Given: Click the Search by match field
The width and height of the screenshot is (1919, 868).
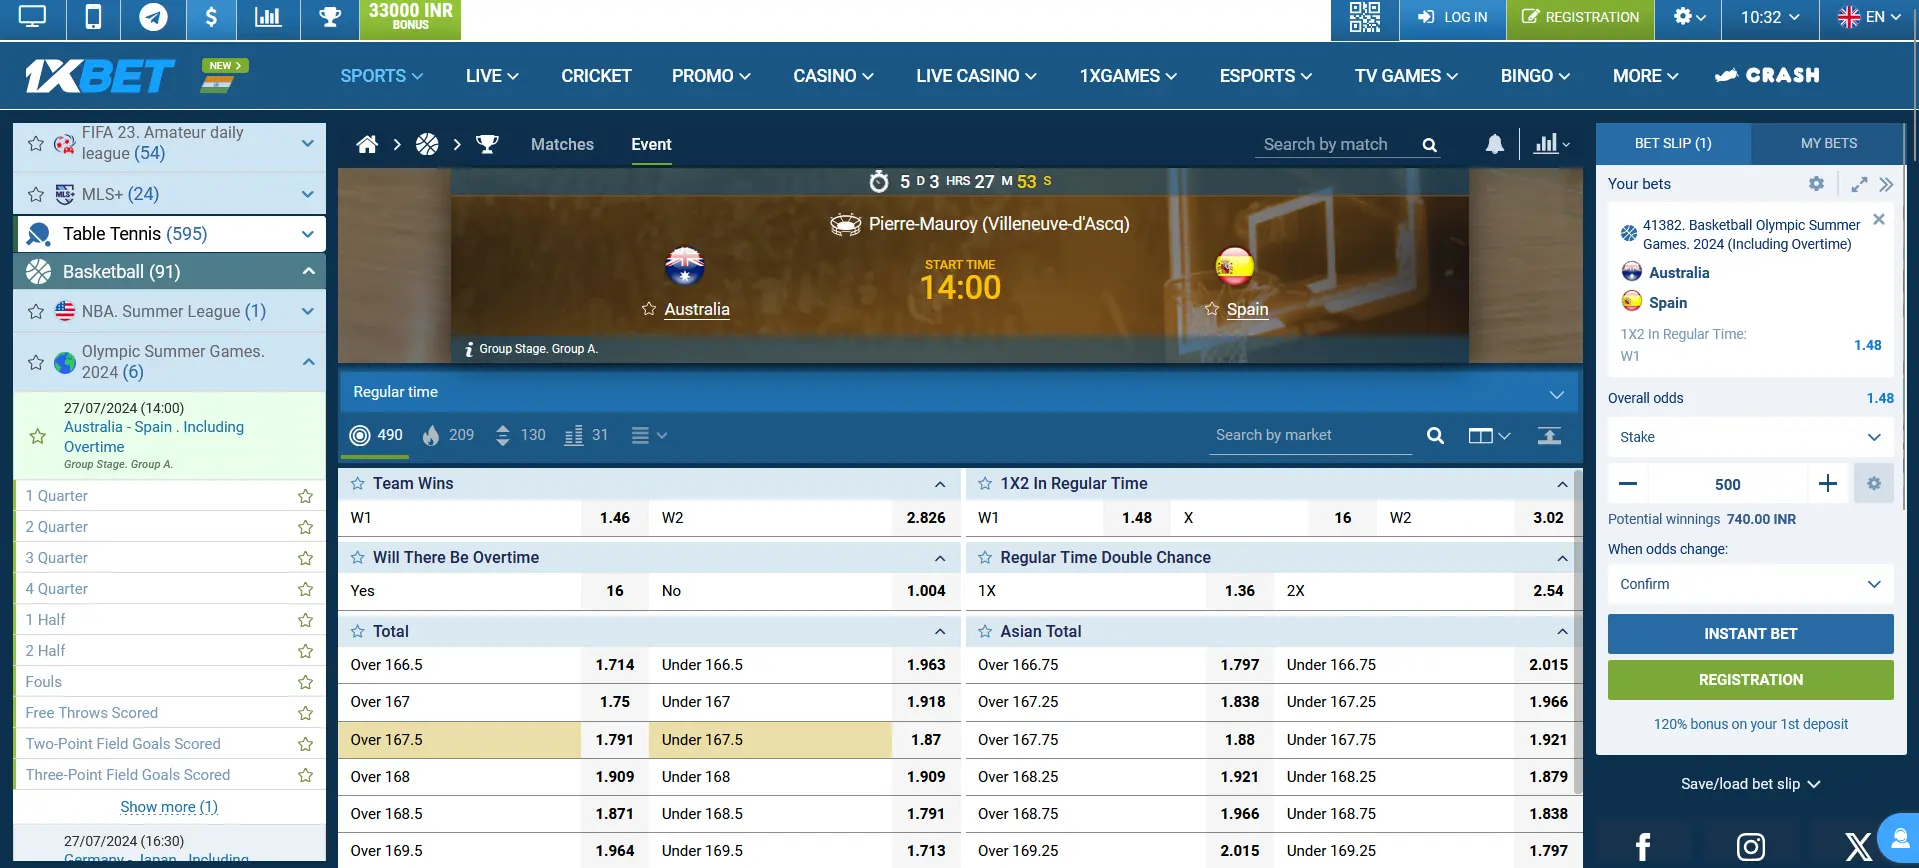Looking at the screenshot, I should tap(1337, 145).
